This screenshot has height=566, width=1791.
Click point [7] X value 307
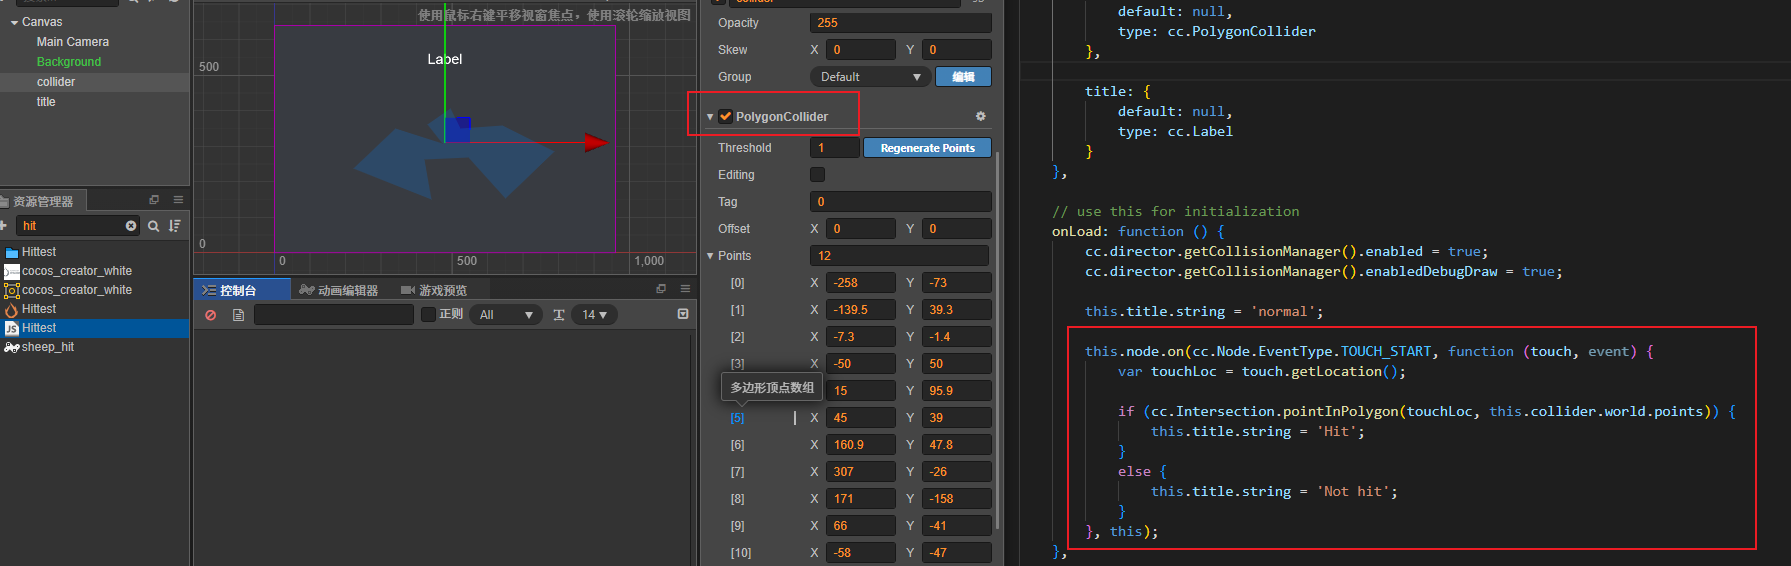pos(860,472)
